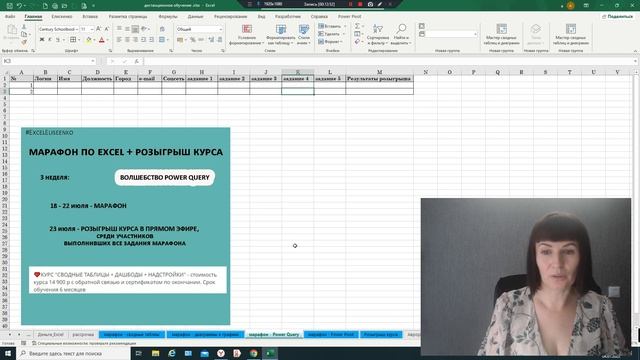The width and height of the screenshot is (640, 360).
Task: Open the рассрочка sheet tab
Action: pos(83,335)
